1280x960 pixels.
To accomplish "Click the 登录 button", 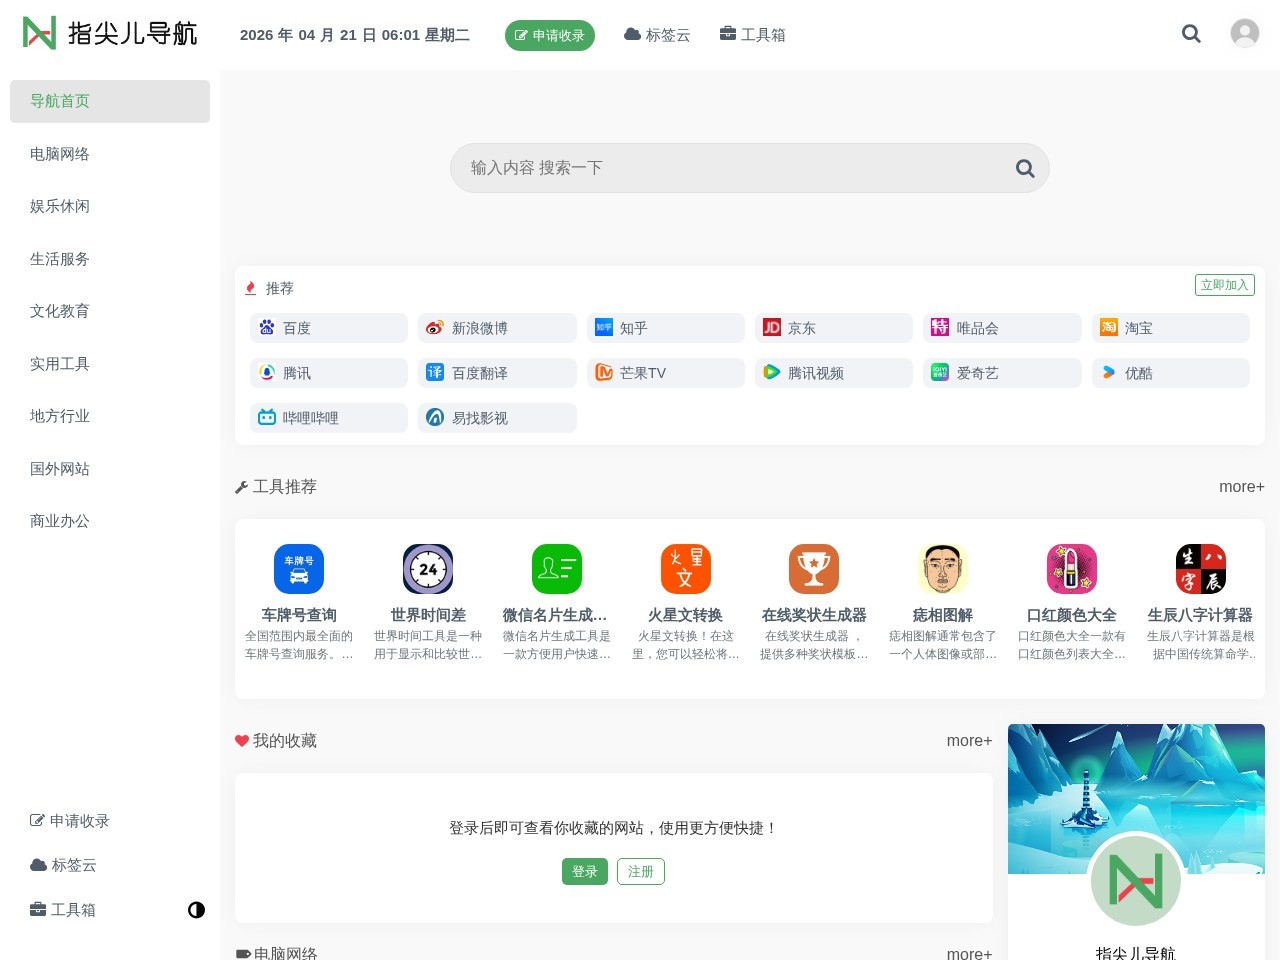I will 584,871.
